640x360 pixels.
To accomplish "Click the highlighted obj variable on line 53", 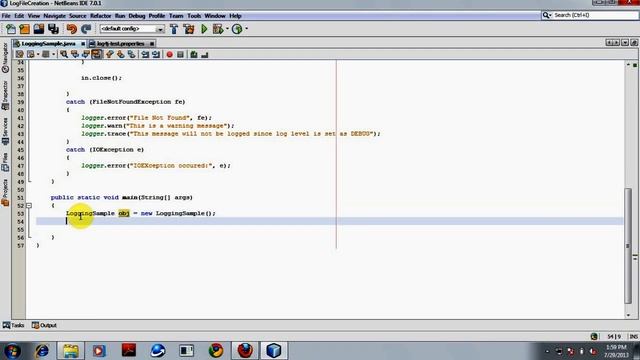I will [x=124, y=213].
